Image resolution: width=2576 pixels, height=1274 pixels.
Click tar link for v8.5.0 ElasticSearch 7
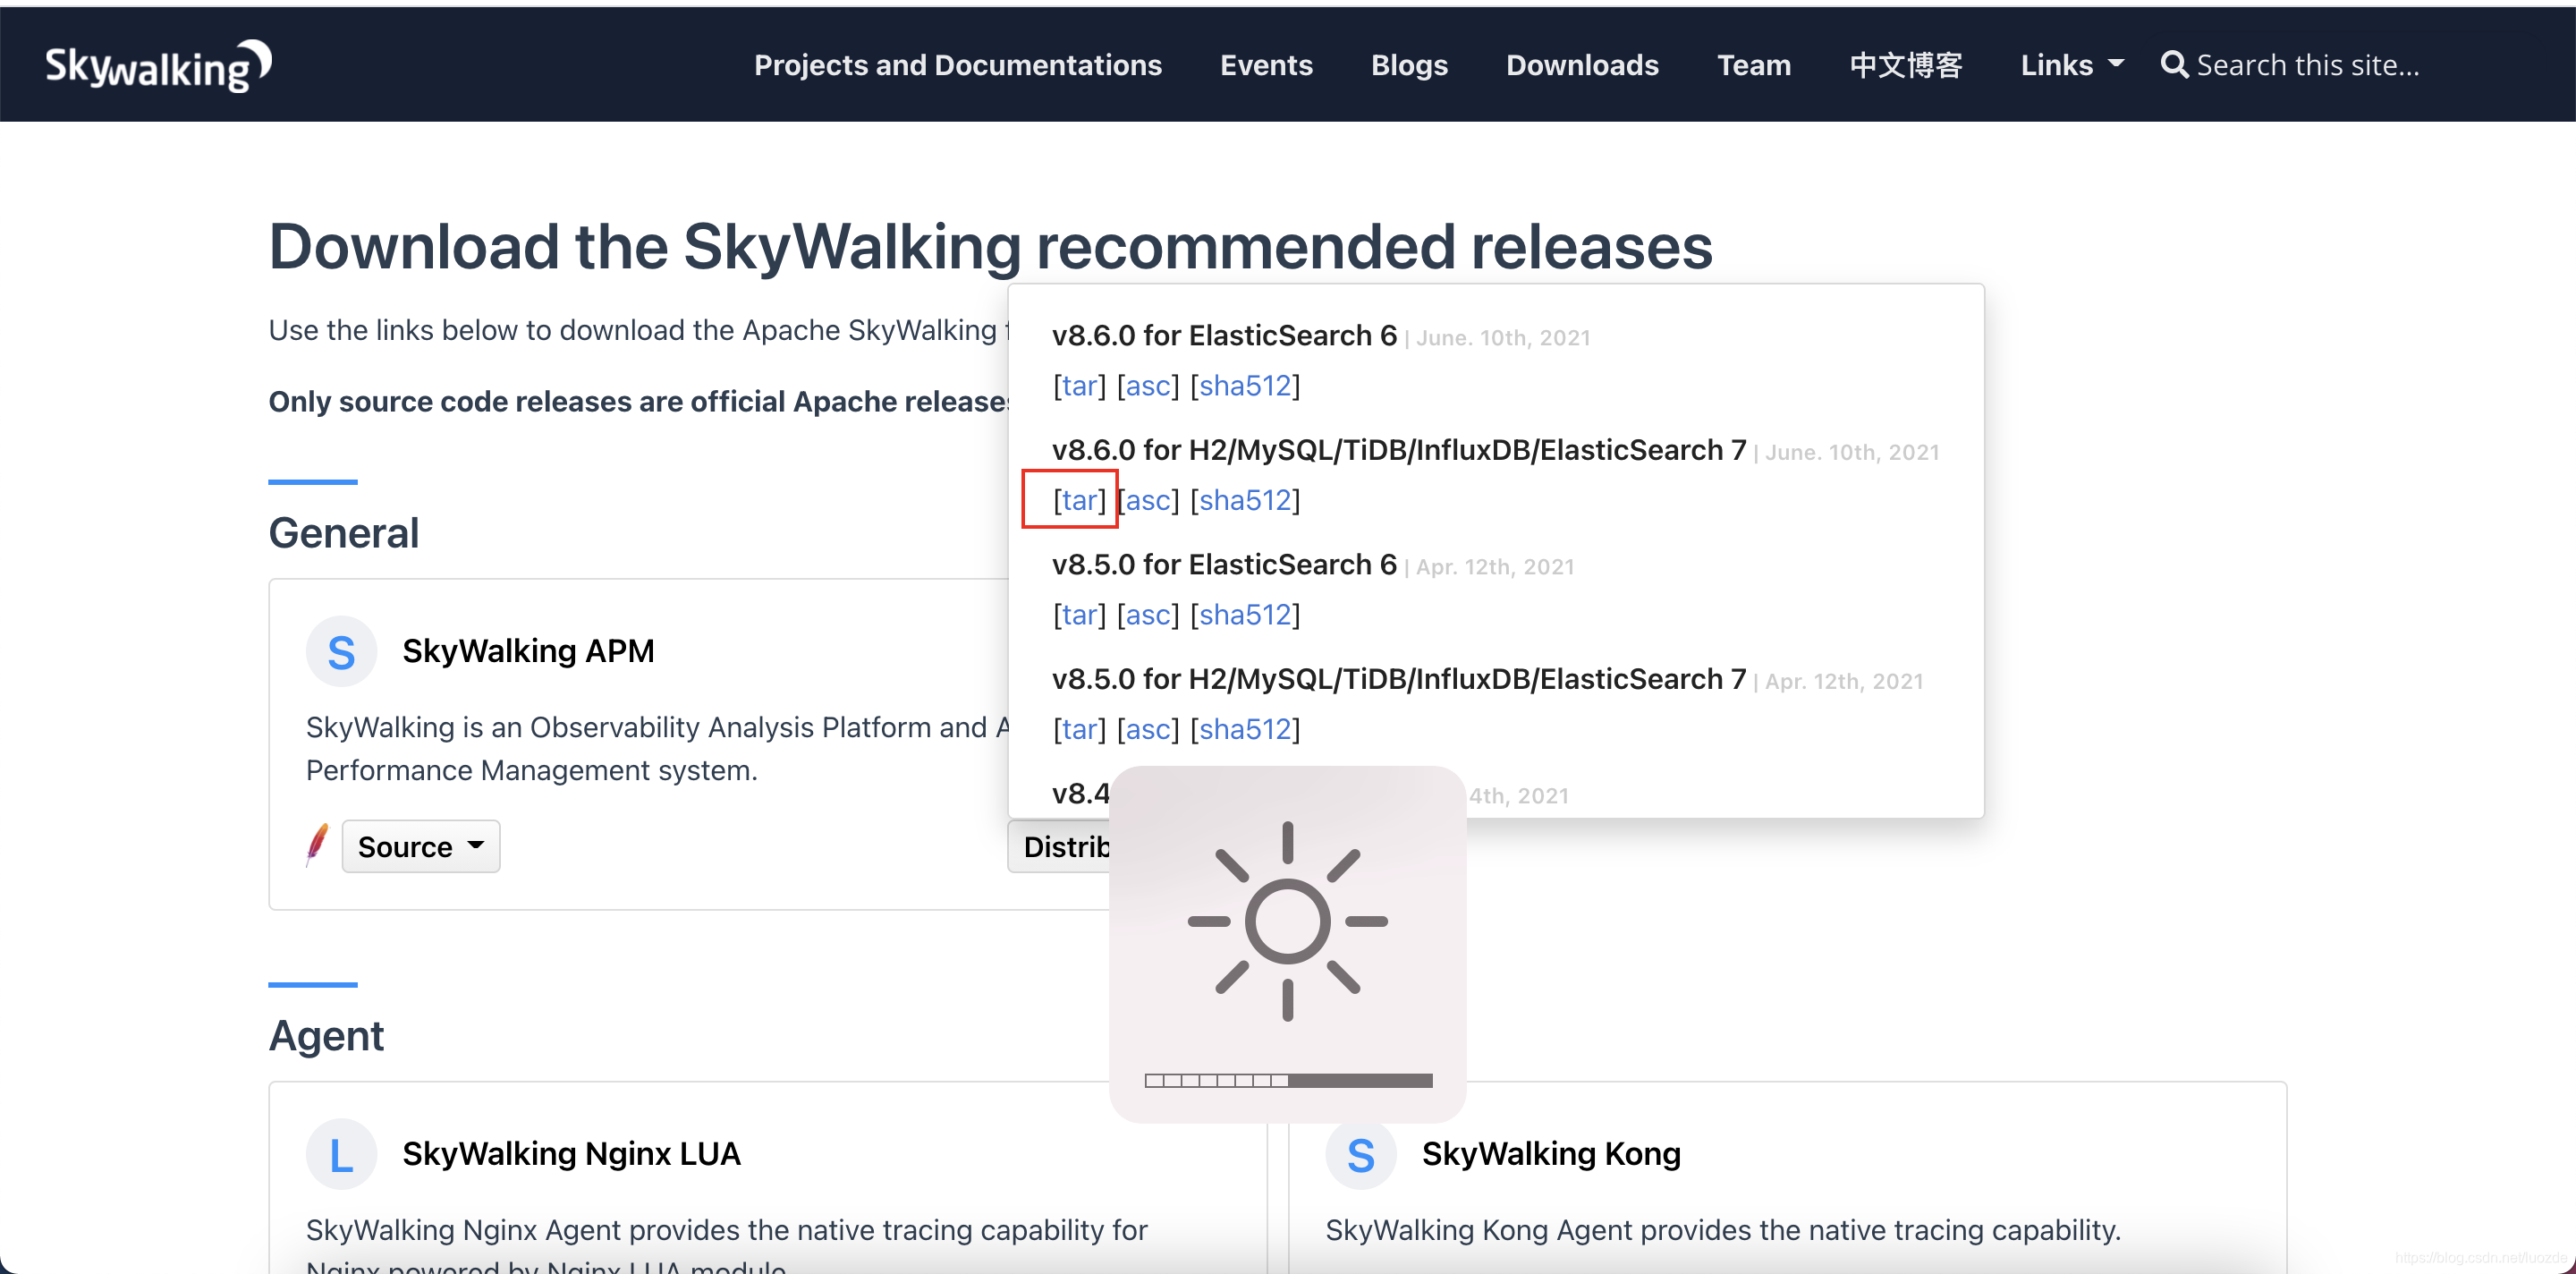[x=1078, y=730]
